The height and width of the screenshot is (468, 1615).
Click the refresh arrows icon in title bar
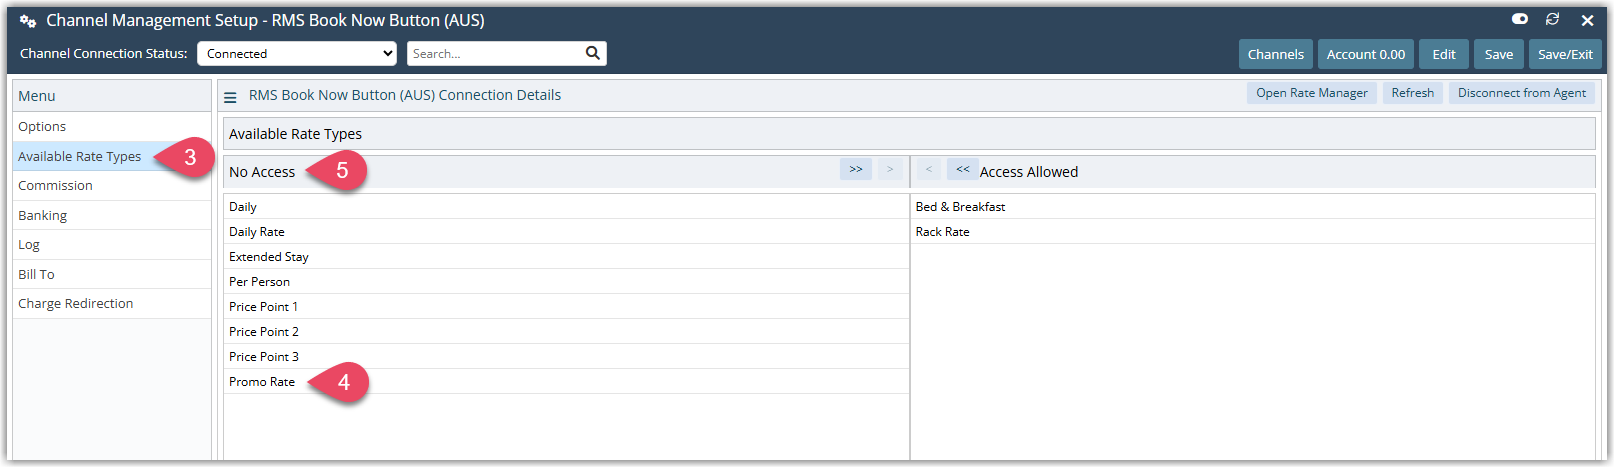[x=1552, y=19]
